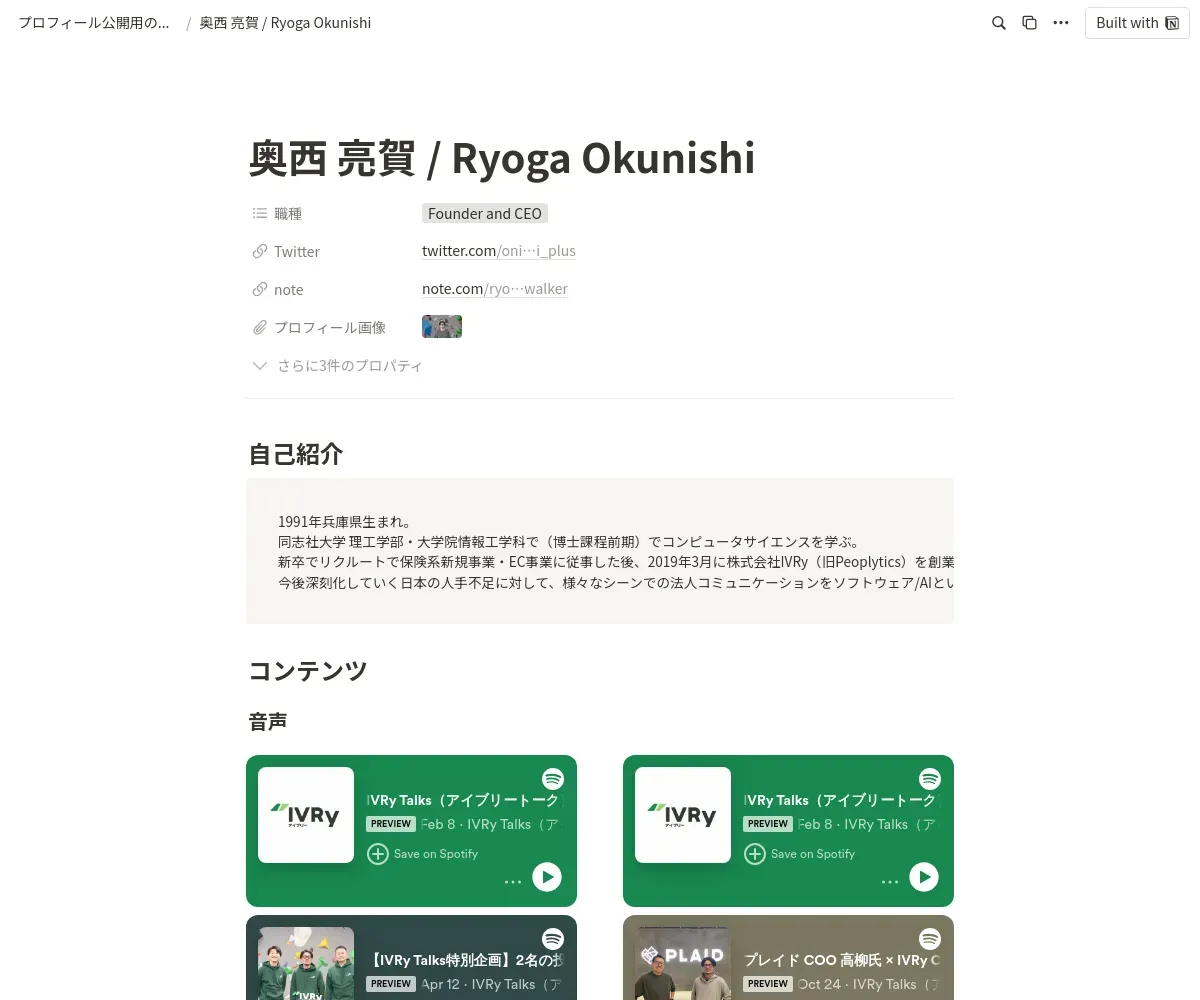1200x1000 pixels.
Task: Open the profile image thumbnail
Action: [442, 327]
